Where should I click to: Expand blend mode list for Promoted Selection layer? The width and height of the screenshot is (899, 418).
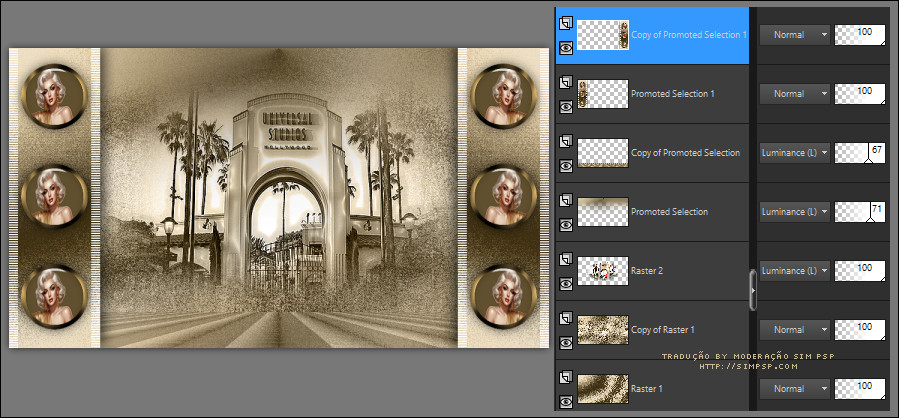tap(795, 211)
